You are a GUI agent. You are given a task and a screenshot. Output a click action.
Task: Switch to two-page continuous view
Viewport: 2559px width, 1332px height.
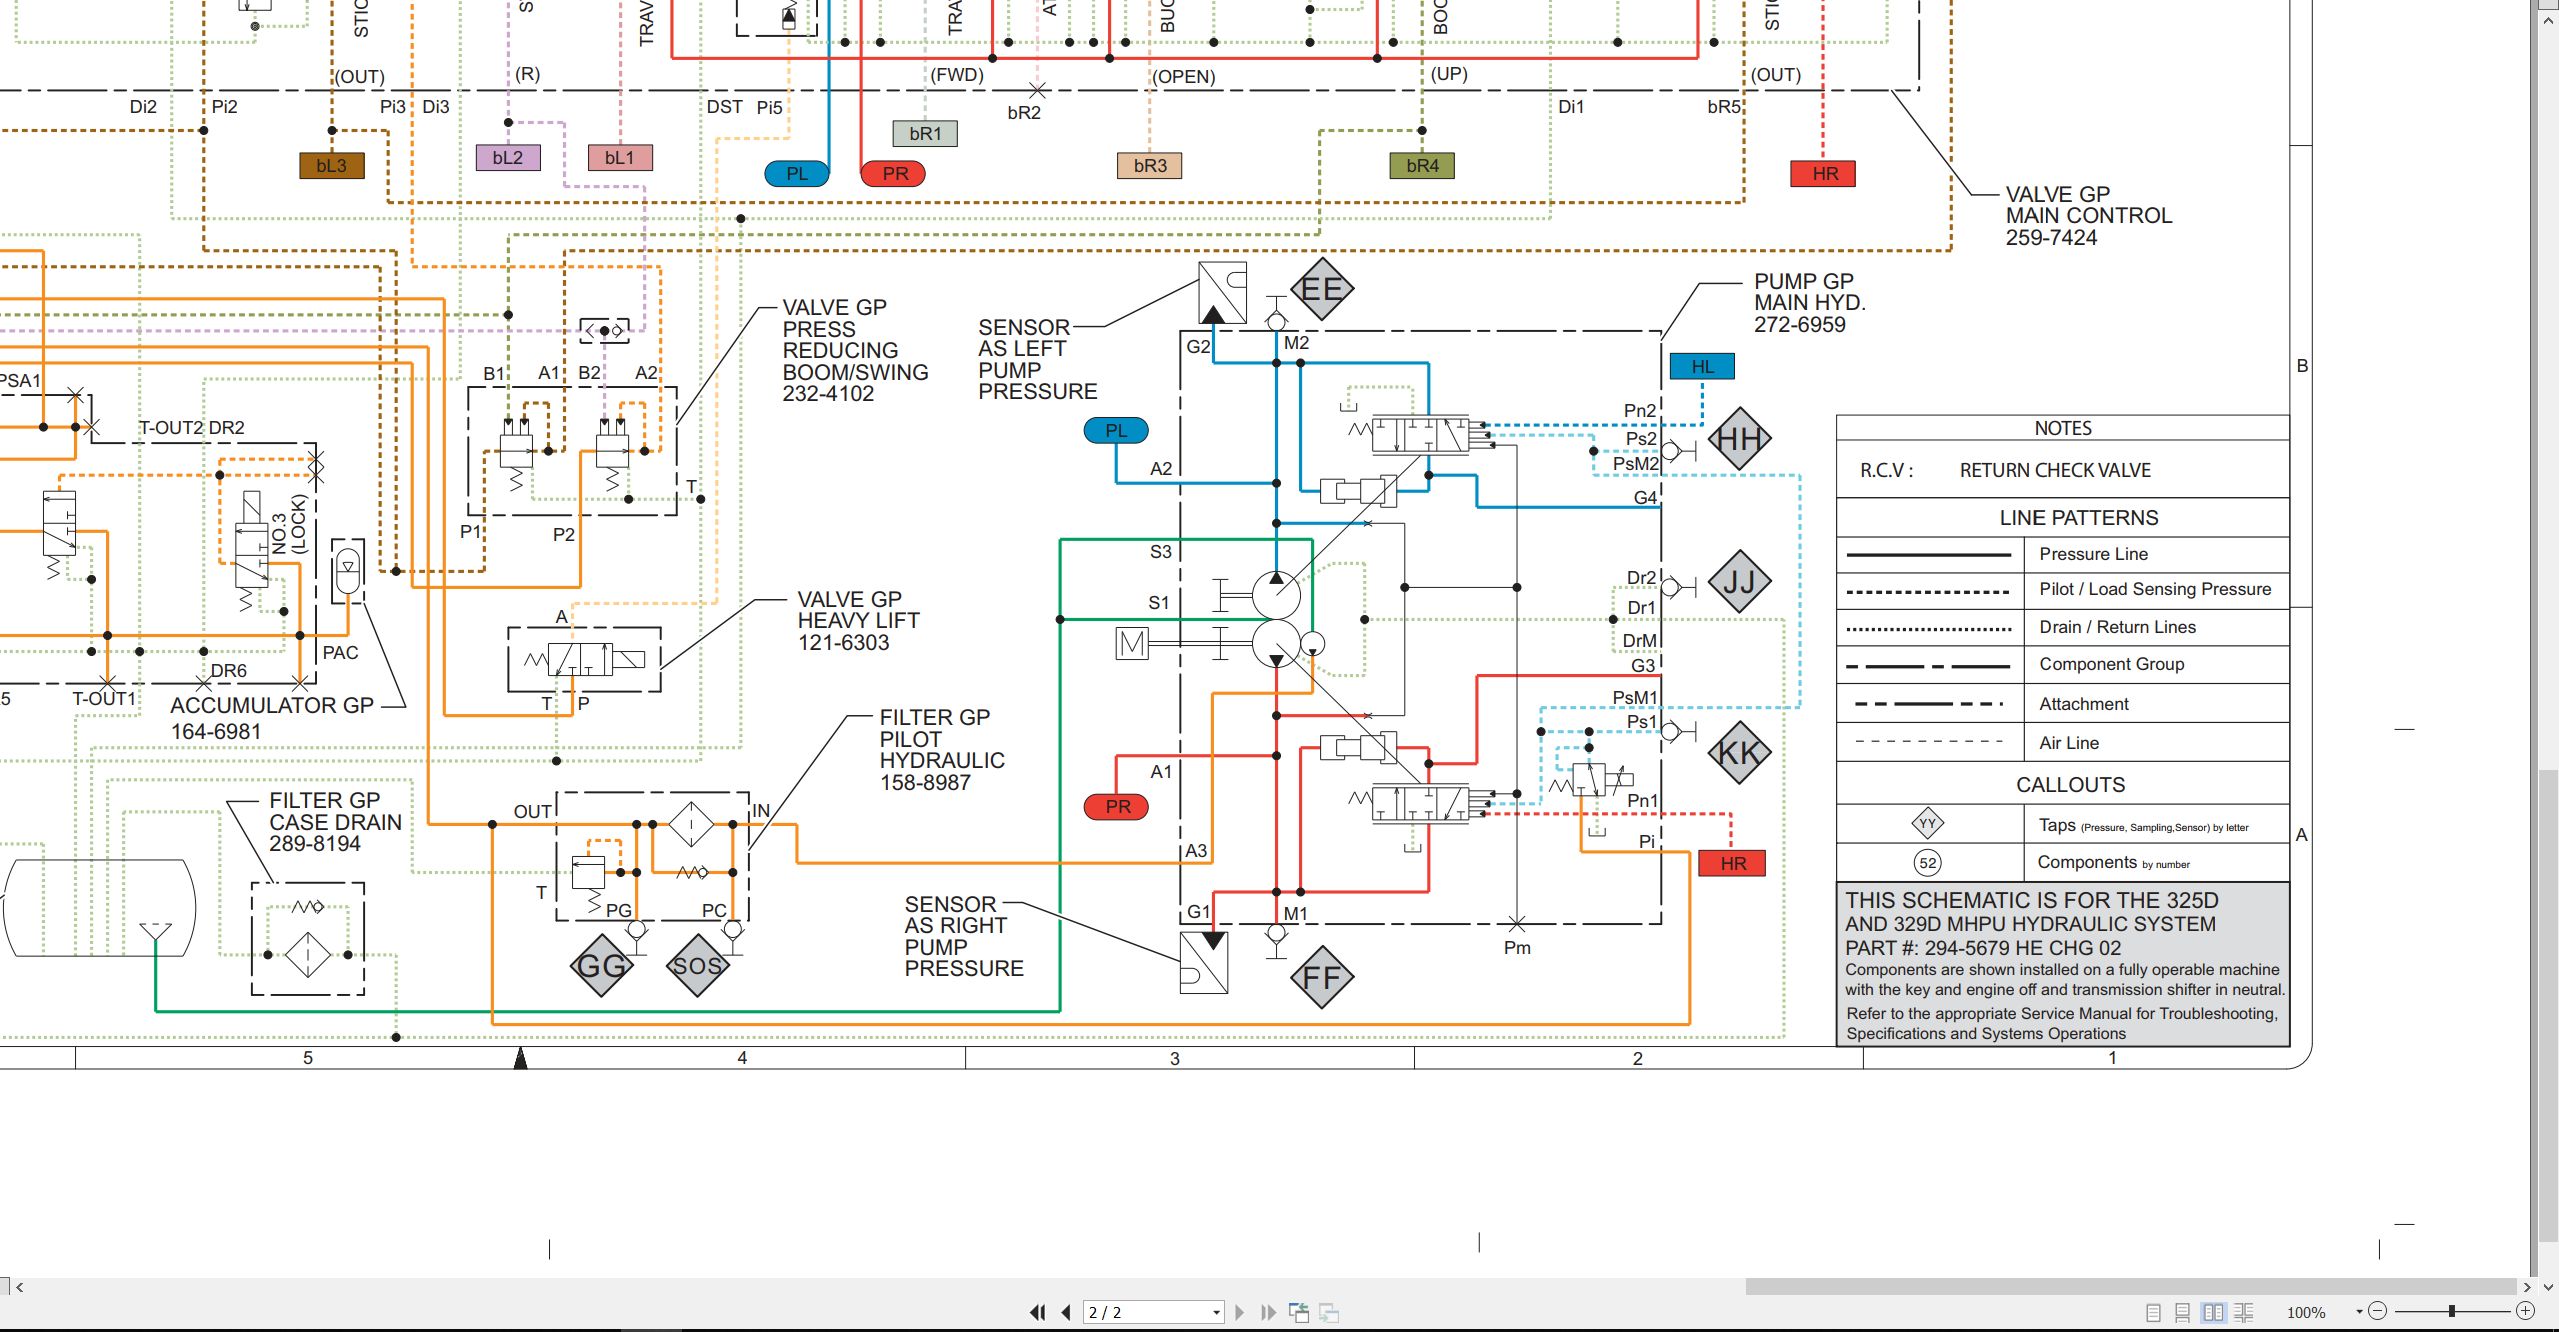(2244, 1312)
